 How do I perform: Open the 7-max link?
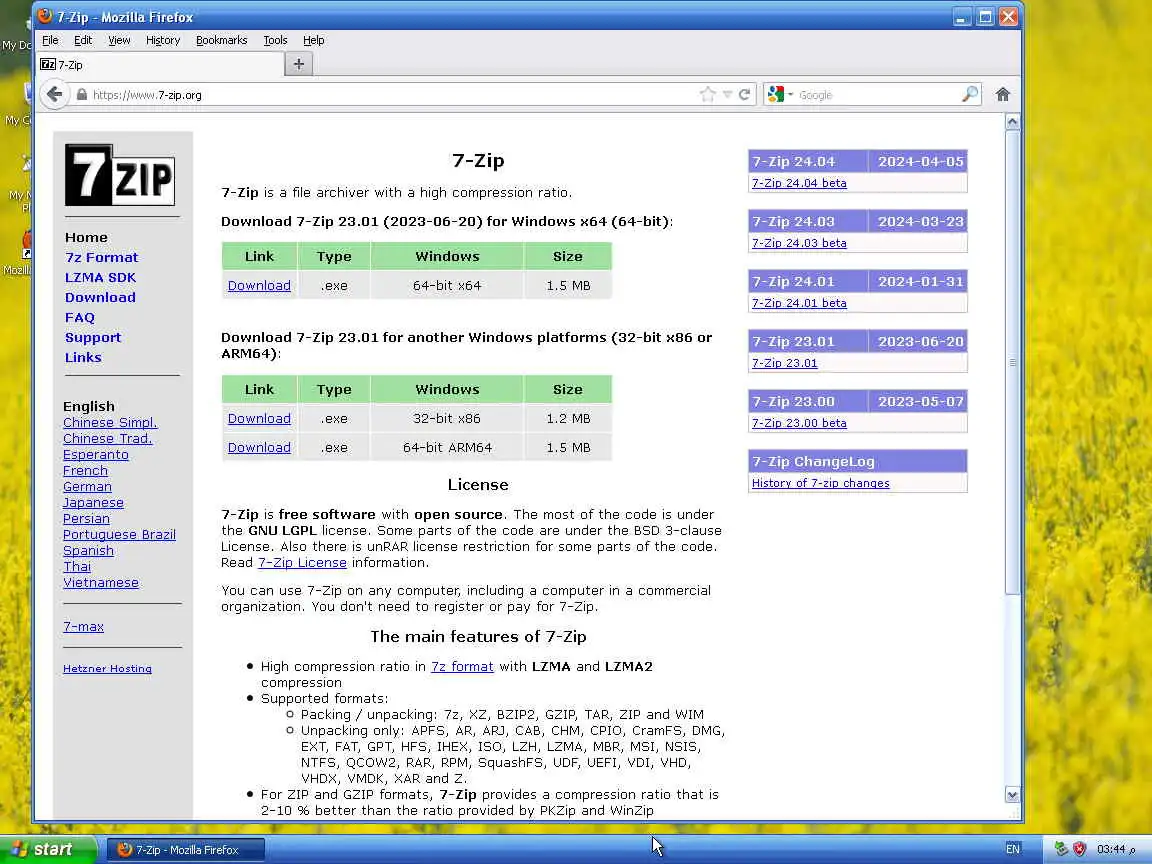point(83,627)
